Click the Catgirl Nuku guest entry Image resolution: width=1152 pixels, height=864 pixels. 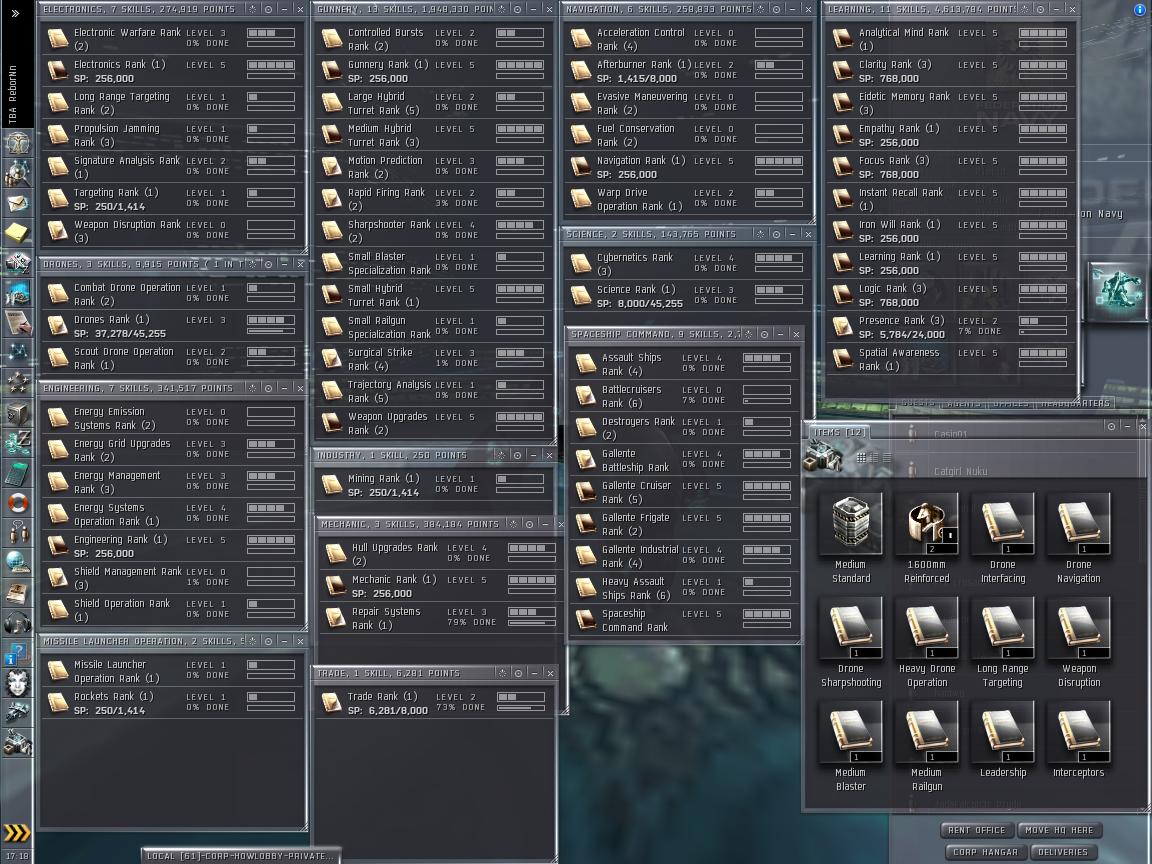tap(960, 472)
